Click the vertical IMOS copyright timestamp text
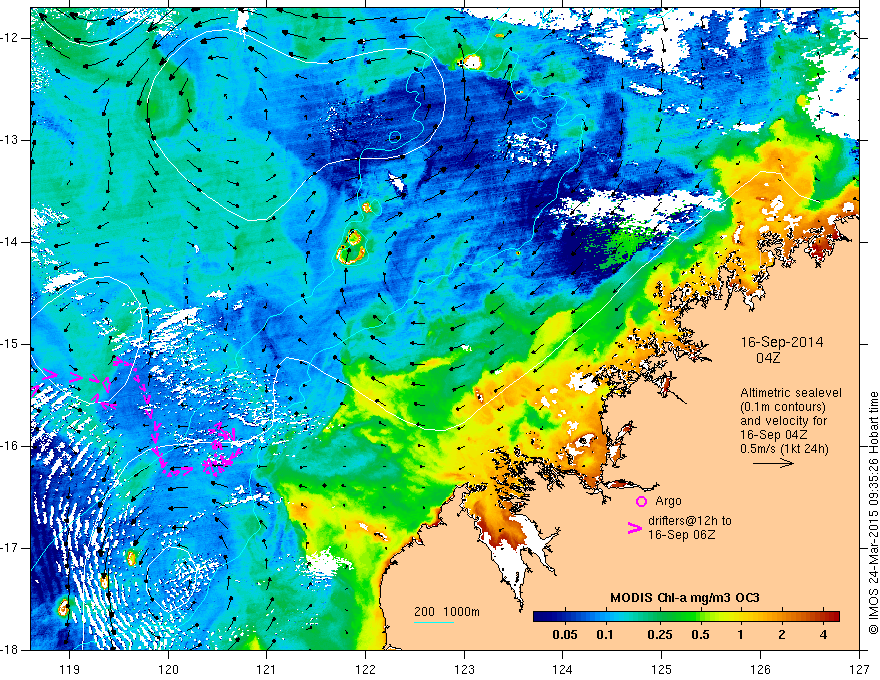The image size is (880, 680). tap(873, 513)
